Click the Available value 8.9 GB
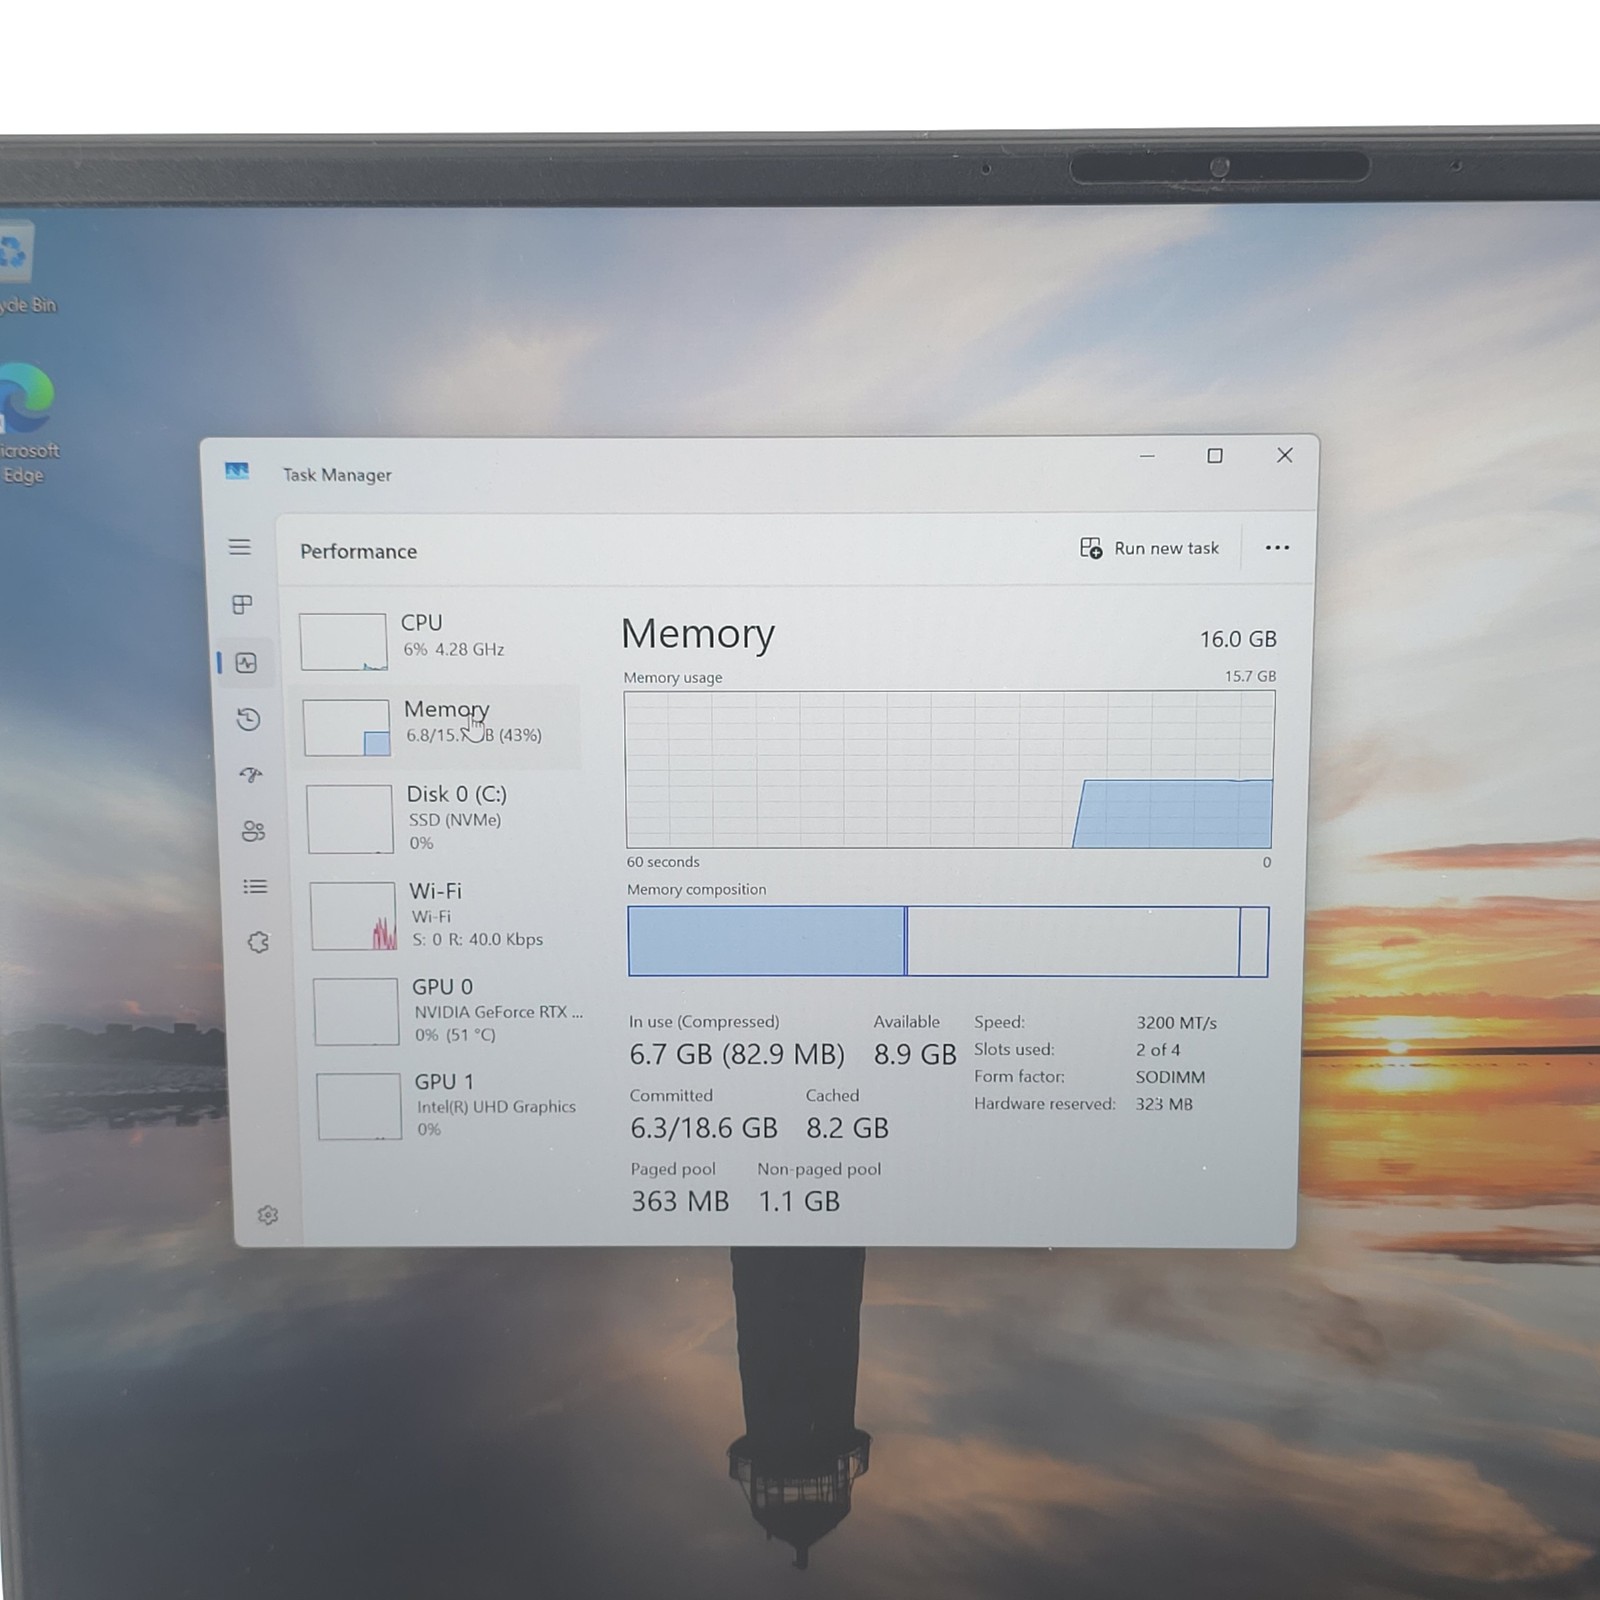 915,1054
